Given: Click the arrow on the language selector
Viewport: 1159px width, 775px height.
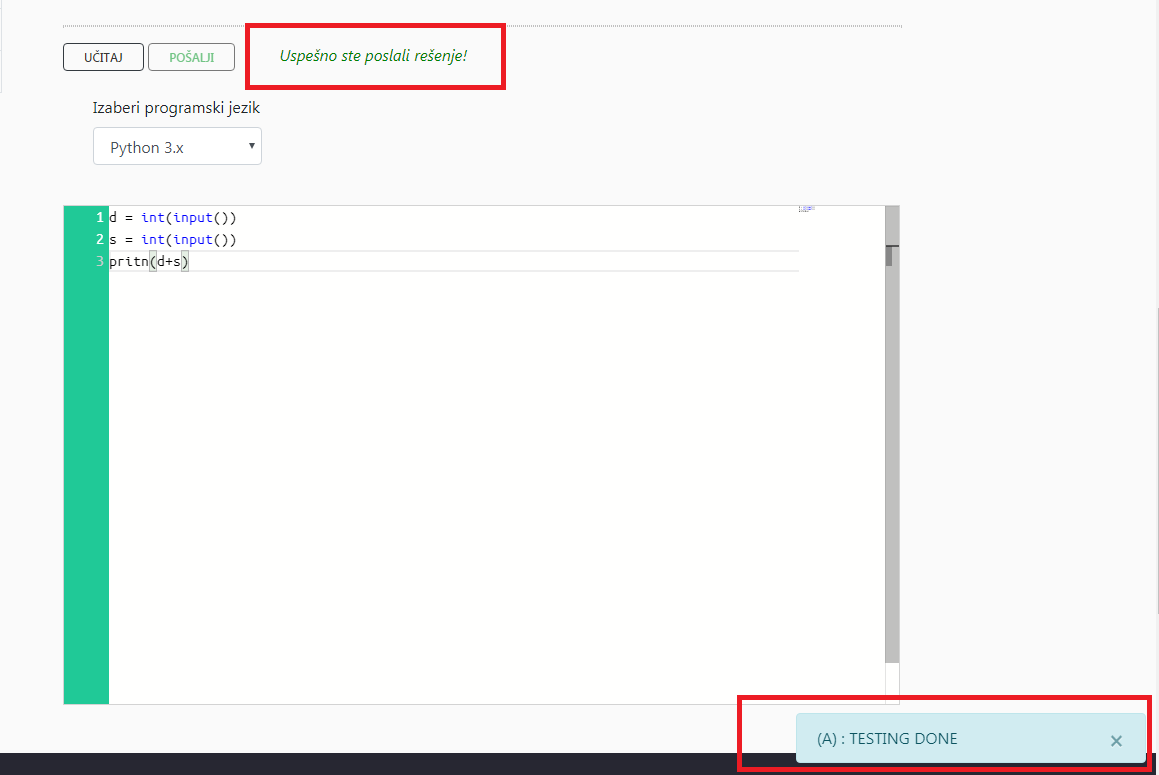Looking at the screenshot, I should point(252,146).
